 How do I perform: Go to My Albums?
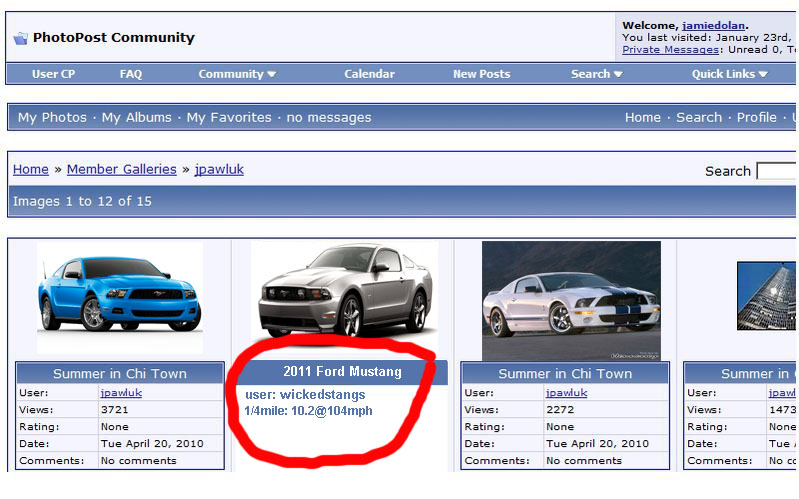click(x=137, y=117)
